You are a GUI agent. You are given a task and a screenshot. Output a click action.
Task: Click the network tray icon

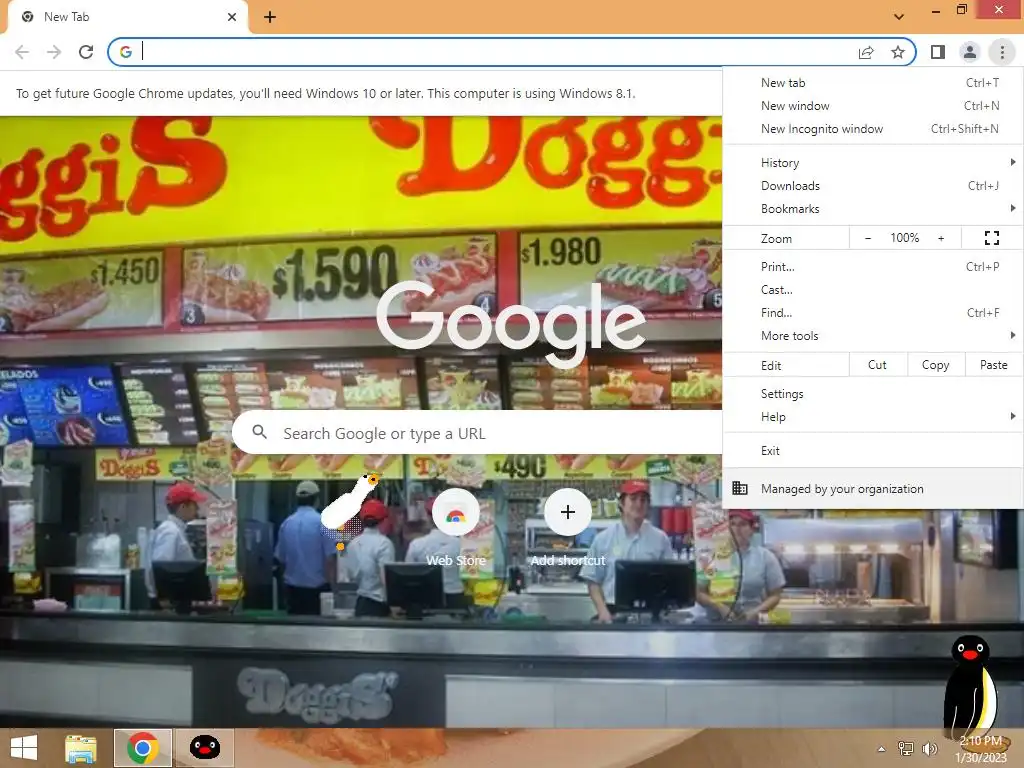(x=906, y=749)
